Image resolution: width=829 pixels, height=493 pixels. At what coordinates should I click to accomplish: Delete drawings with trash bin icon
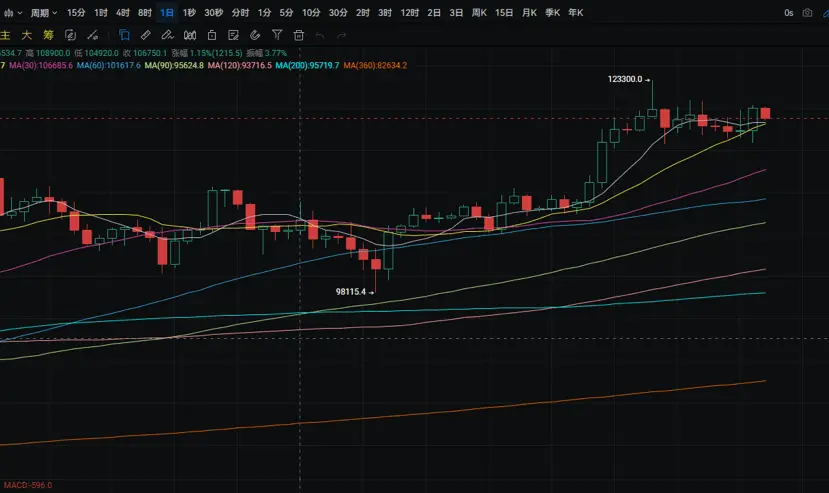click(x=299, y=35)
